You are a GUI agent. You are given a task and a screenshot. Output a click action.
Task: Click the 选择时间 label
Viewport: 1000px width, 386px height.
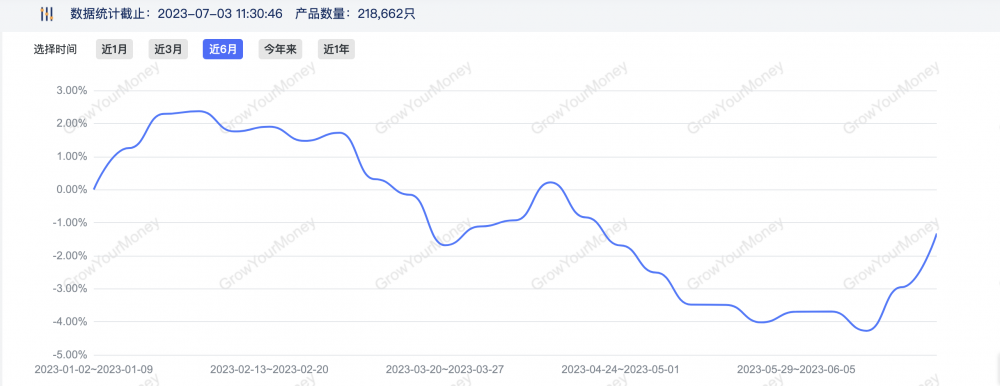coord(55,50)
